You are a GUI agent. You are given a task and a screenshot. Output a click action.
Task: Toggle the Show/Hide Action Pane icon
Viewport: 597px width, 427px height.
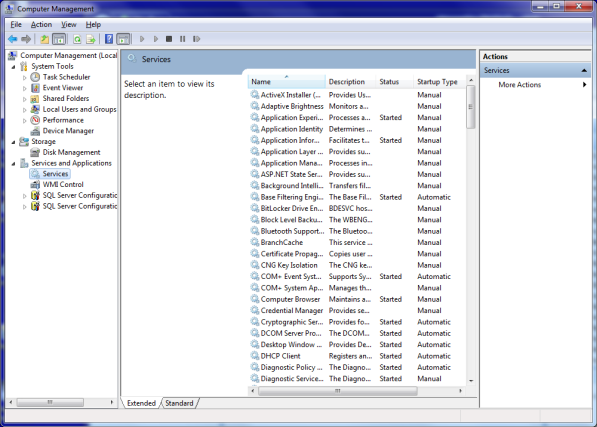(123, 39)
